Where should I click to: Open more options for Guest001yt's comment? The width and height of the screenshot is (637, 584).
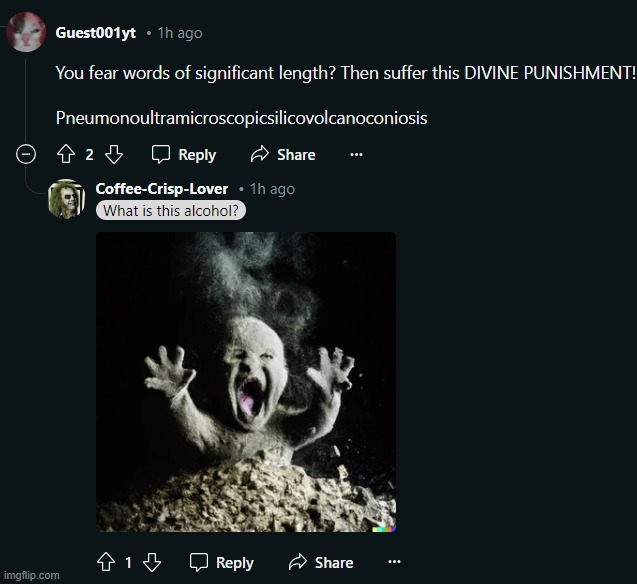click(x=356, y=154)
